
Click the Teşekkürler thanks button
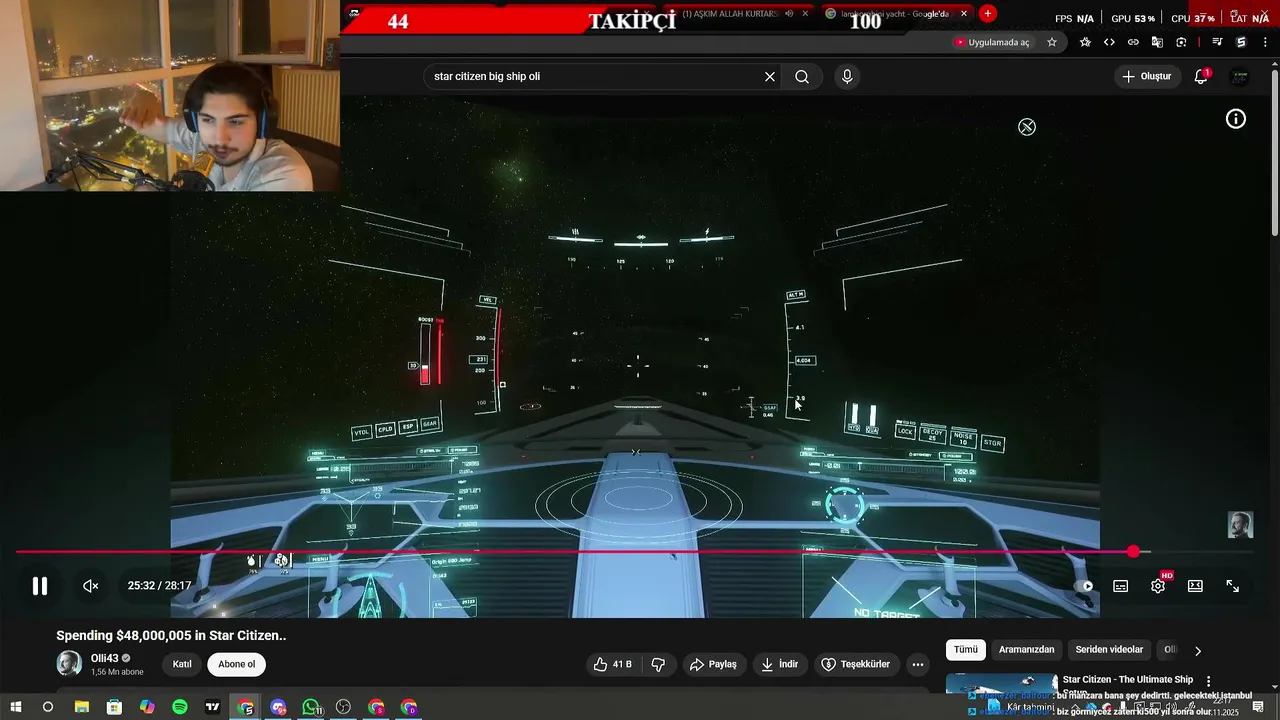856,664
